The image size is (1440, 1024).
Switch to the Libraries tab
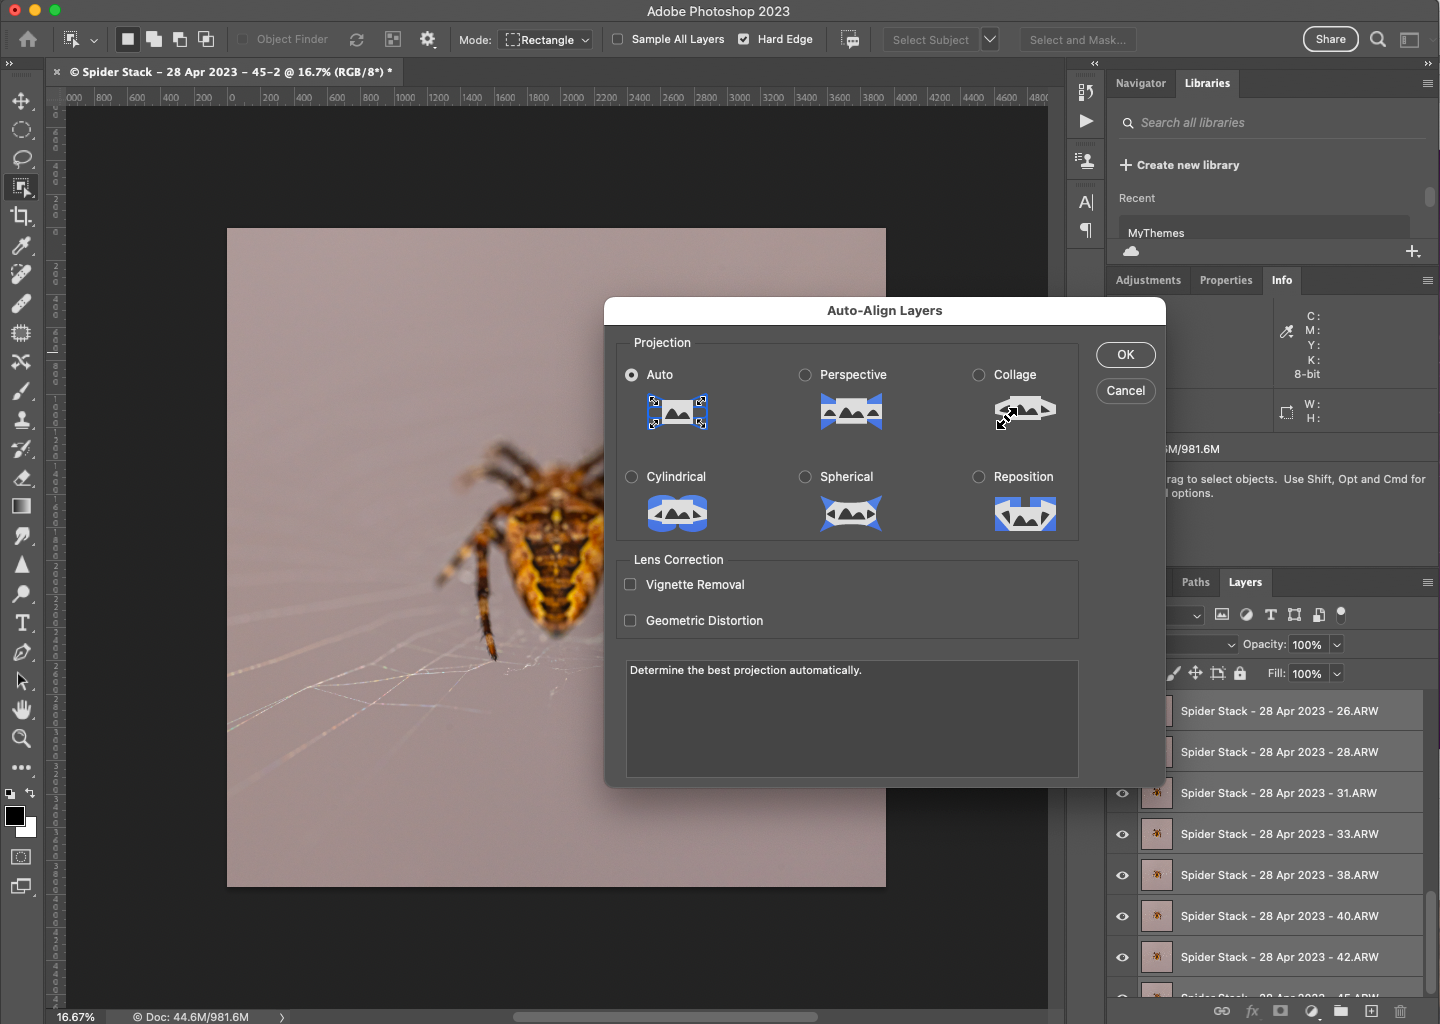pos(1207,83)
